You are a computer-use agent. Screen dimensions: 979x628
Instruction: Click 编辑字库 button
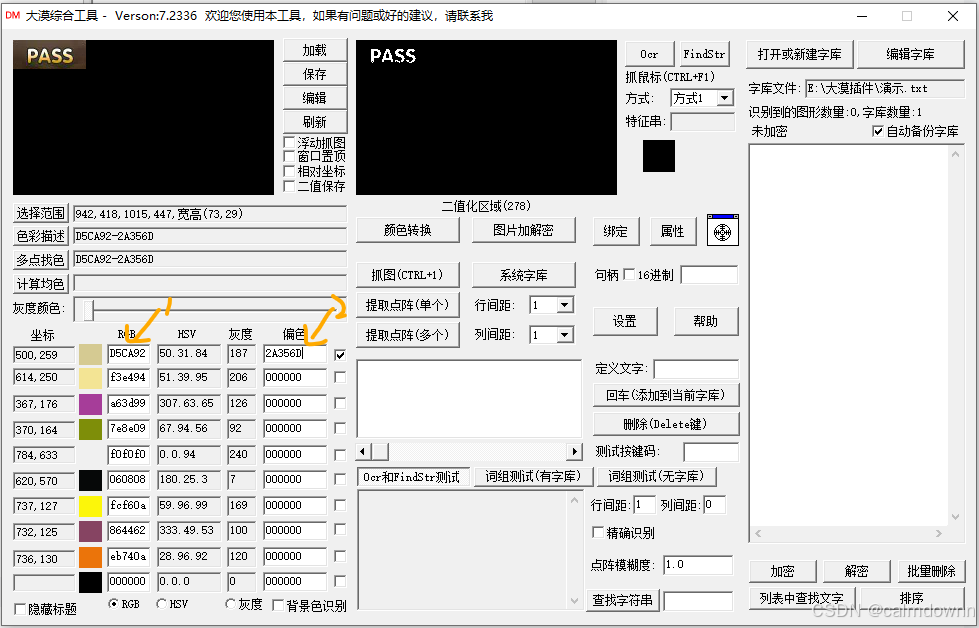(x=911, y=54)
